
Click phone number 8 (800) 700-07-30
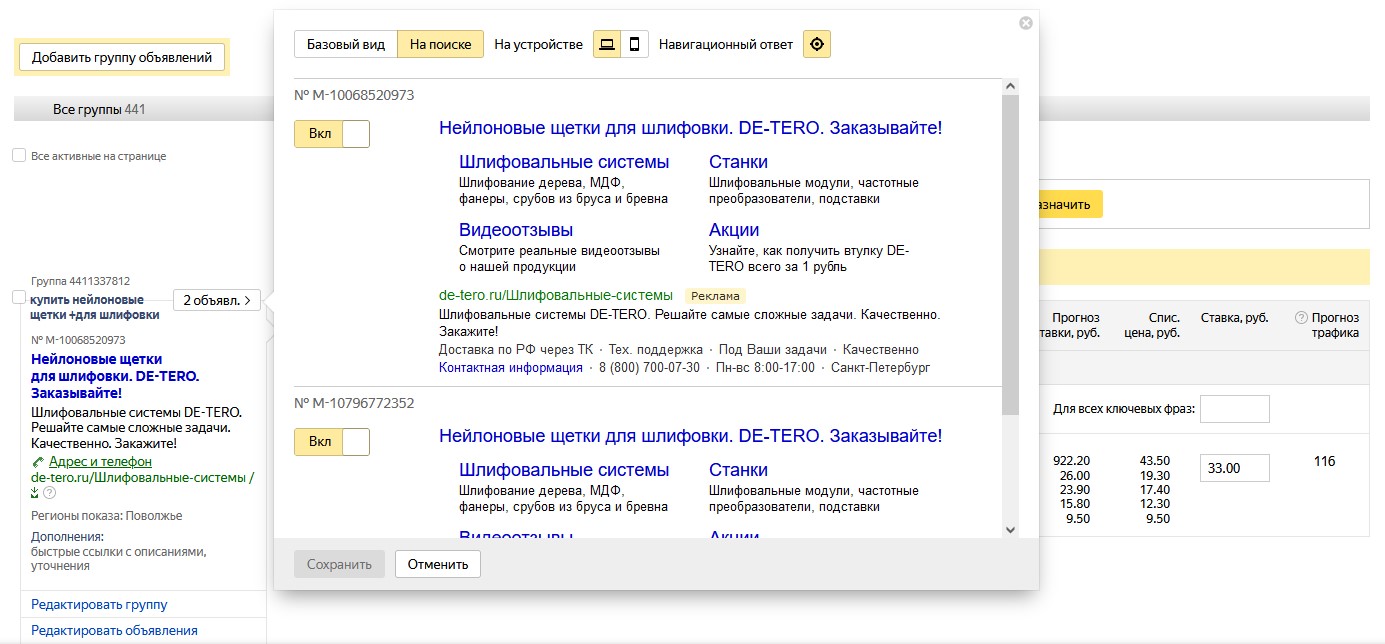click(x=649, y=367)
